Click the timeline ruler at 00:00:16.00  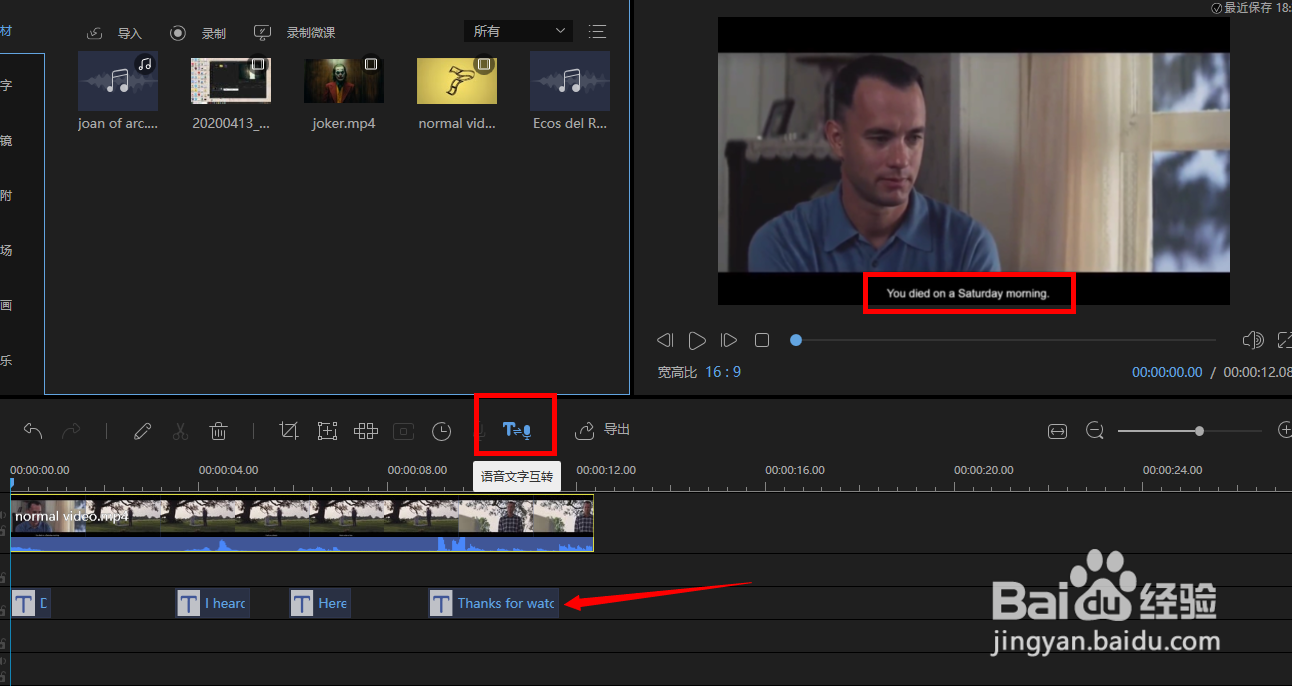[795, 470]
